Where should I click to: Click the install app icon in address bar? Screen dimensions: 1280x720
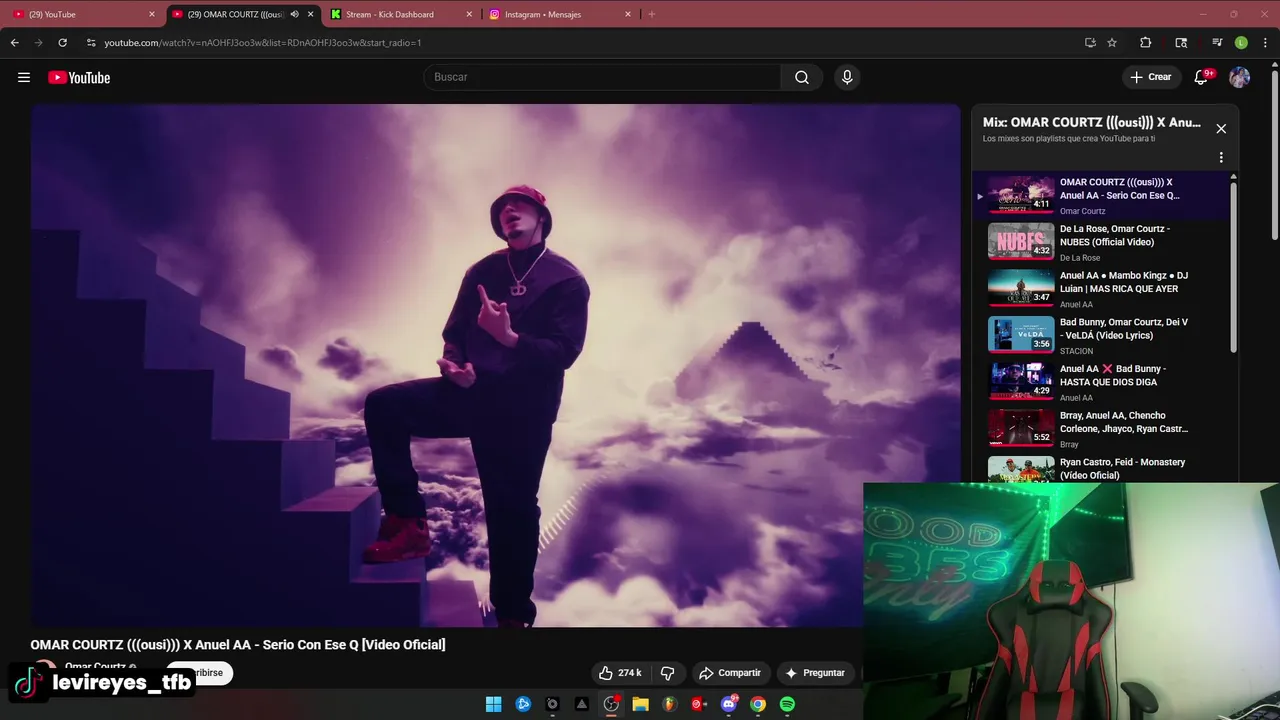(1090, 43)
